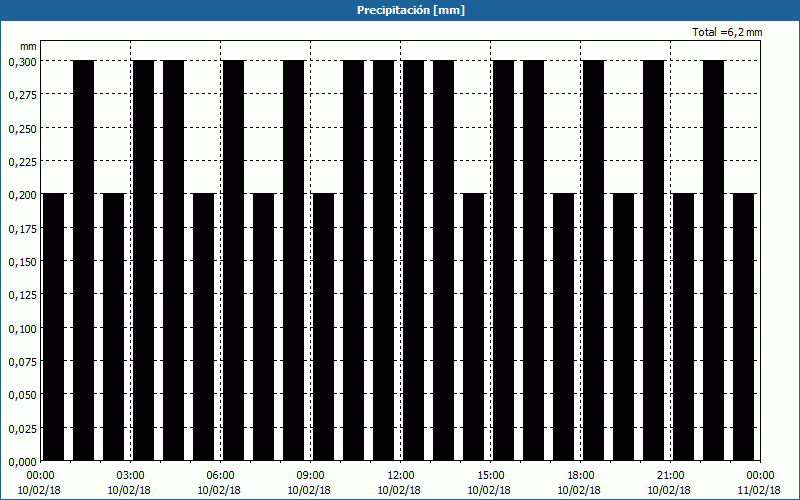
Task: Select the bar starting at 15:00
Action: click(504, 261)
